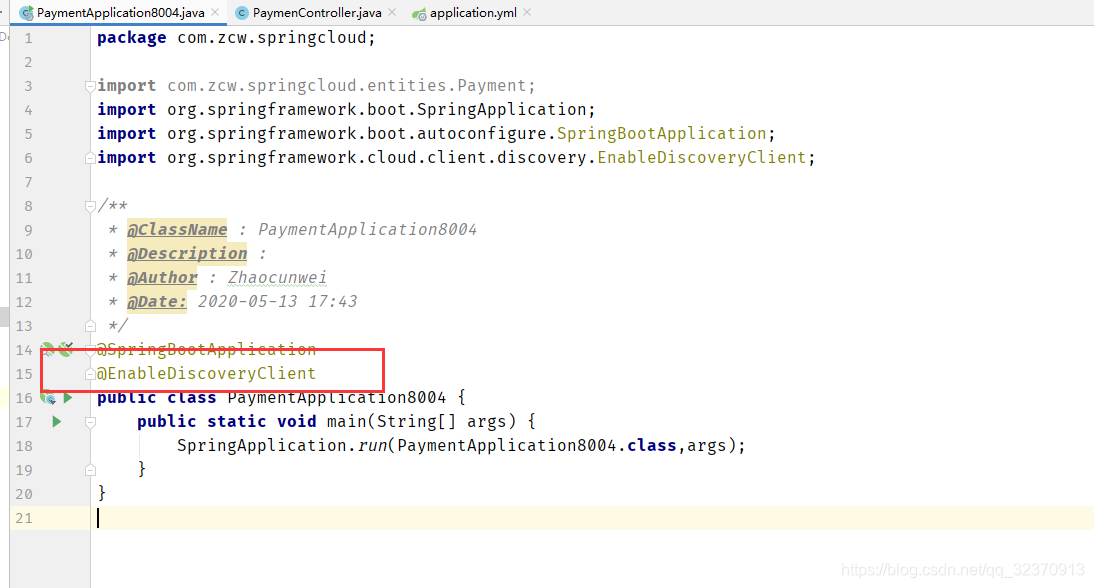Click the @EnableDiscoveryClient annotation on line 15
This screenshot has width=1094, height=588.
coord(207,373)
